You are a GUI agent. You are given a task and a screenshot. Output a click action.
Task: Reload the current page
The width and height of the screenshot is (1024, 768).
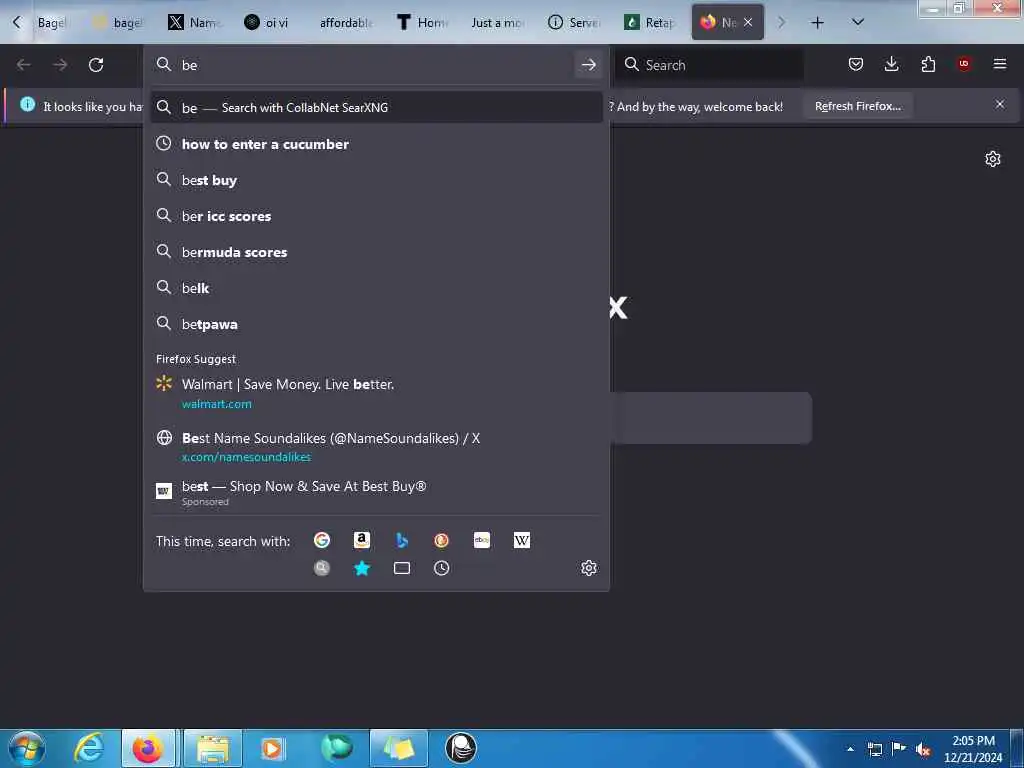click(x=96, y=65)
